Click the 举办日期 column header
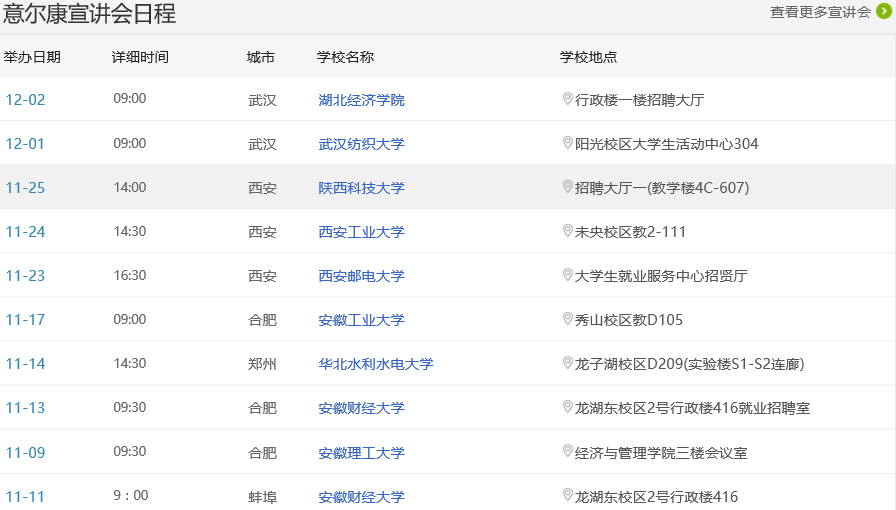 (x=32, y=57)
